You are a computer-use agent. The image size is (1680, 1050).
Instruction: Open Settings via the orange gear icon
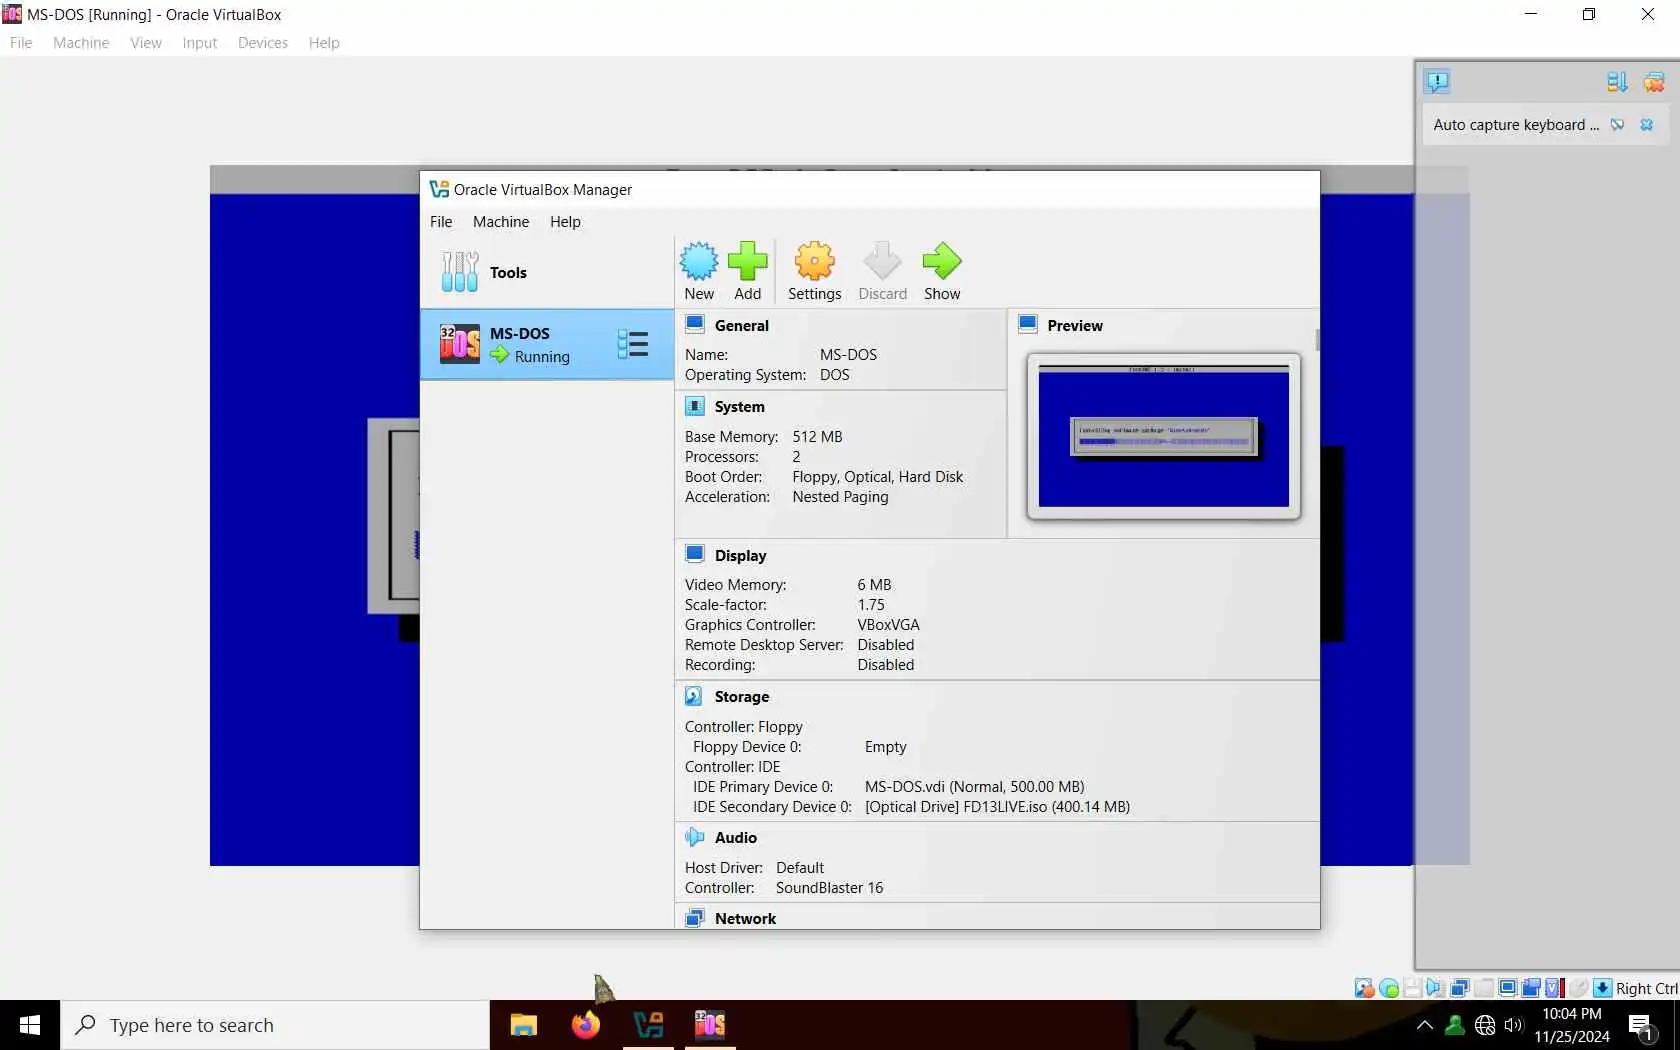click(814, 261)
